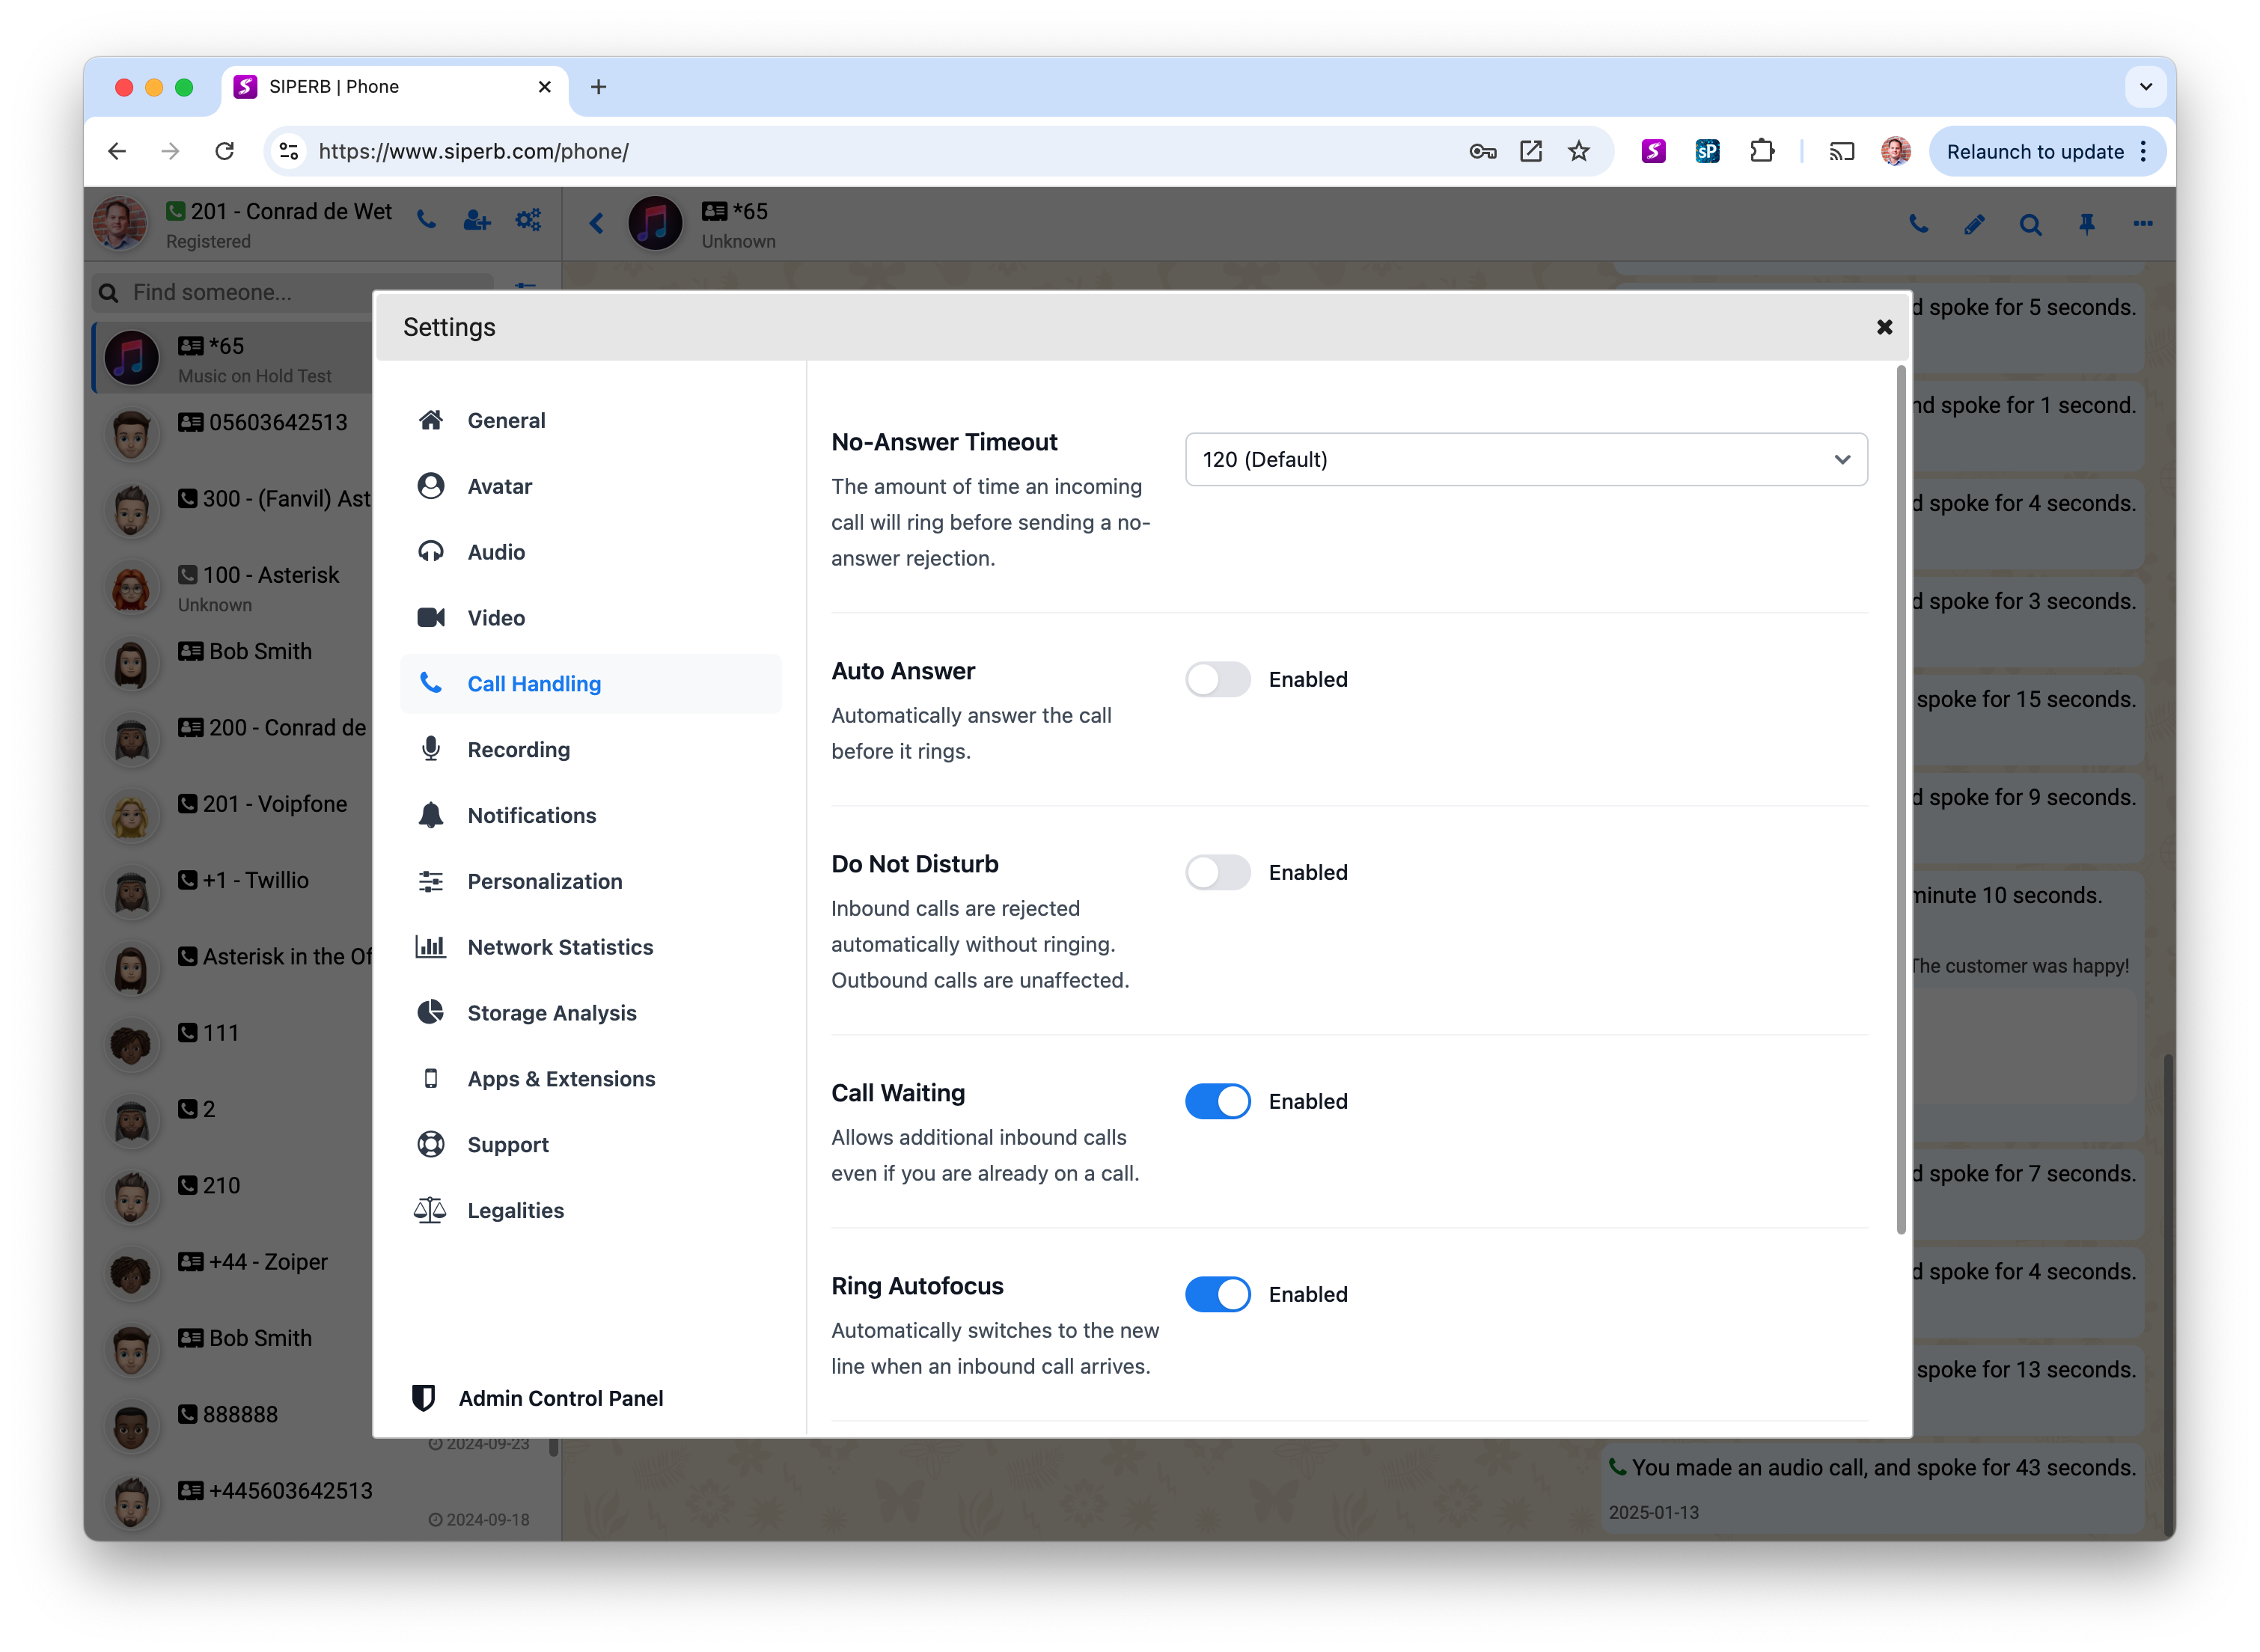
Task: Open Legalities section
Action: pos(590,1211)
